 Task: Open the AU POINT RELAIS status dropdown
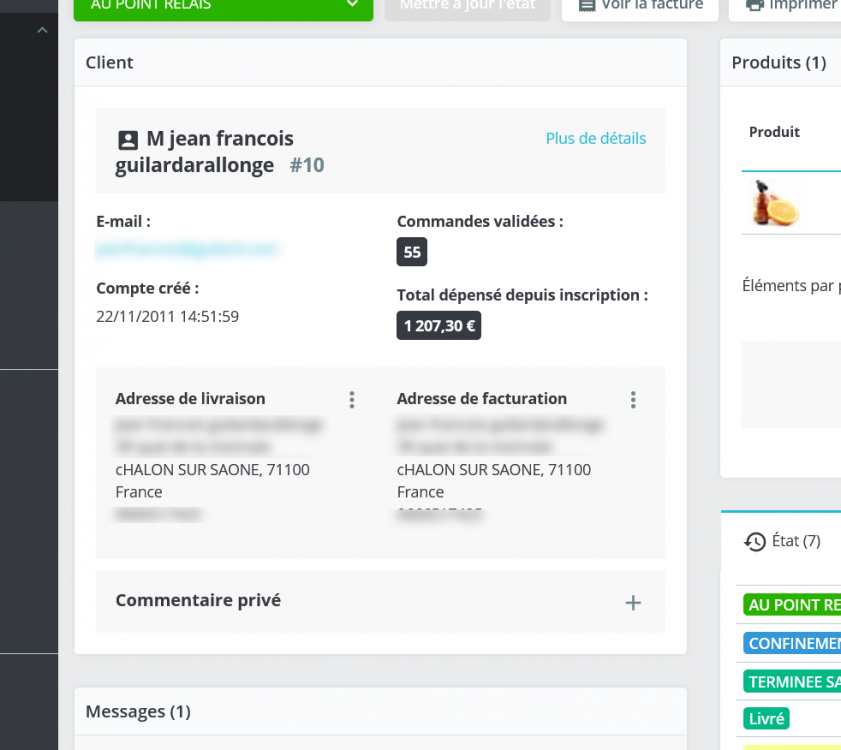223,6
